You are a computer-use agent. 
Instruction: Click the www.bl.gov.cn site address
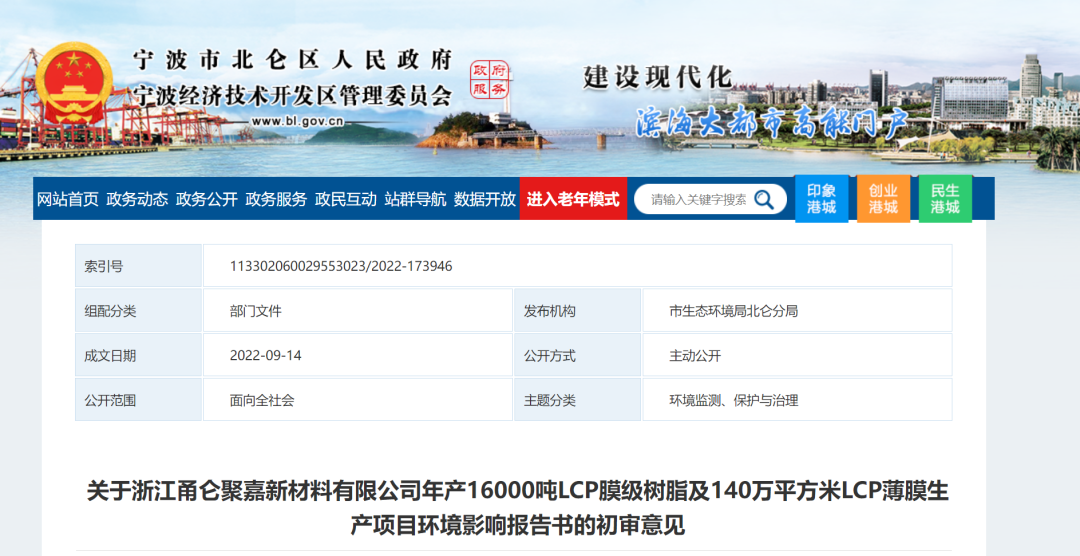tap(297, 121)
